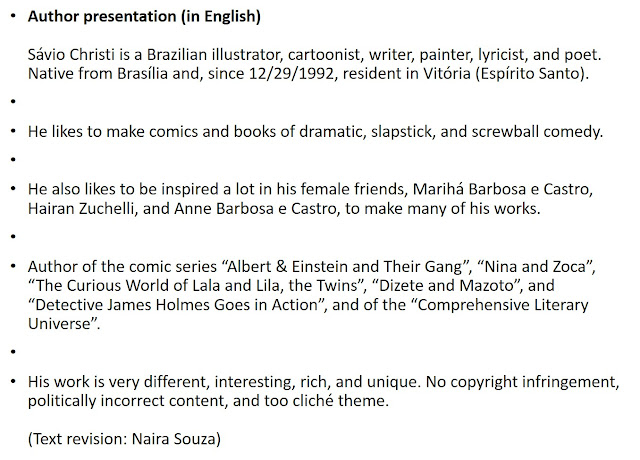
Task: Click the bullet before 'Author of the comic series'
Action: pyautogui.click(x=13, y=266)
